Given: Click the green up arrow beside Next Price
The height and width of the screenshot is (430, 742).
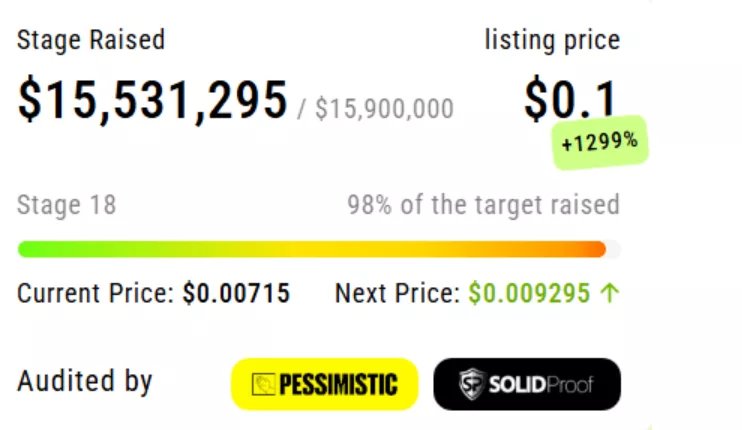Looking at the screenshot, I should 611,294.
